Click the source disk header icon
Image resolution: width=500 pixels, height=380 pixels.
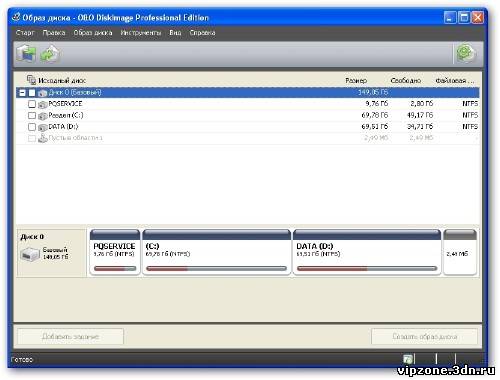point(31,80)
